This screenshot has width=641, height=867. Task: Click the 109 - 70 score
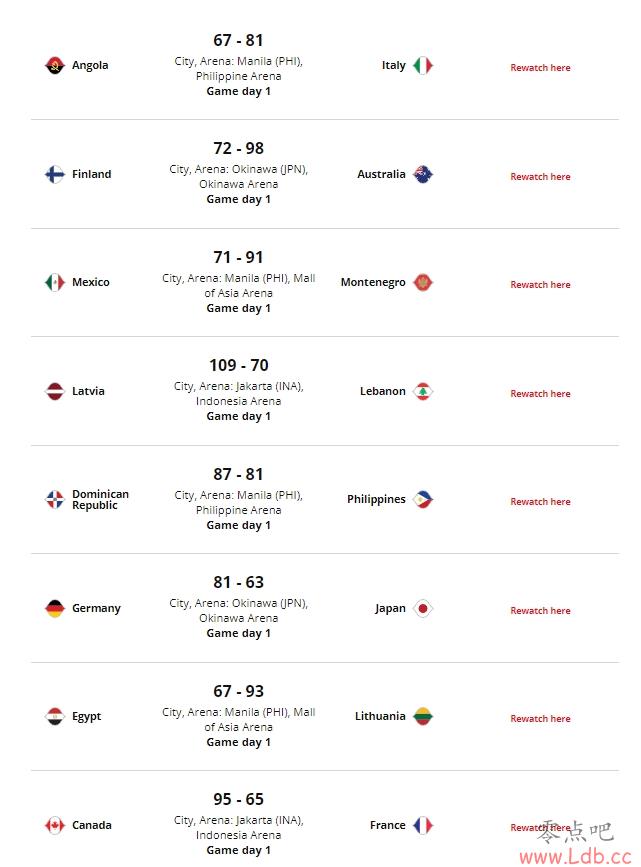click(x=239, y=365)
